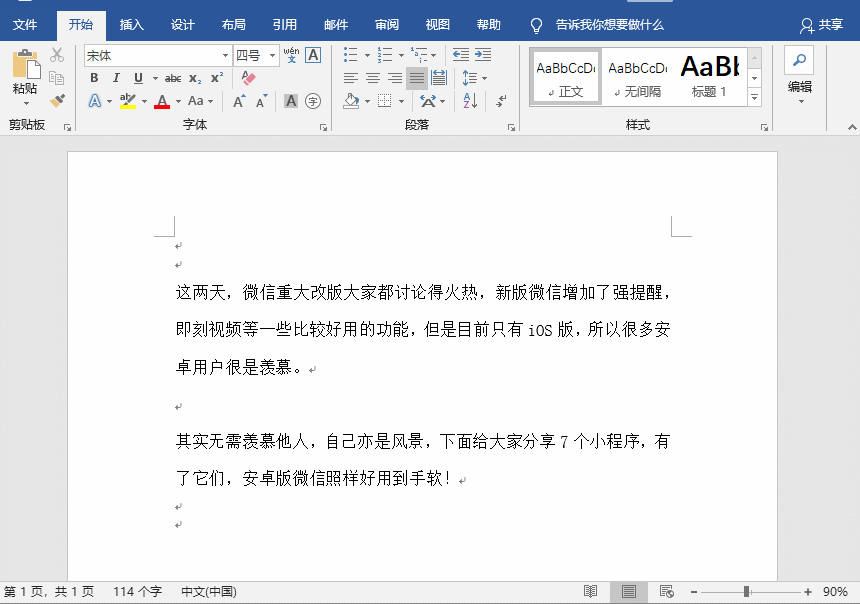The height and width of the screenshot is (604, 860).
Task: Click the 告诉我你想要做什么 search box
Action: (609, 25)
